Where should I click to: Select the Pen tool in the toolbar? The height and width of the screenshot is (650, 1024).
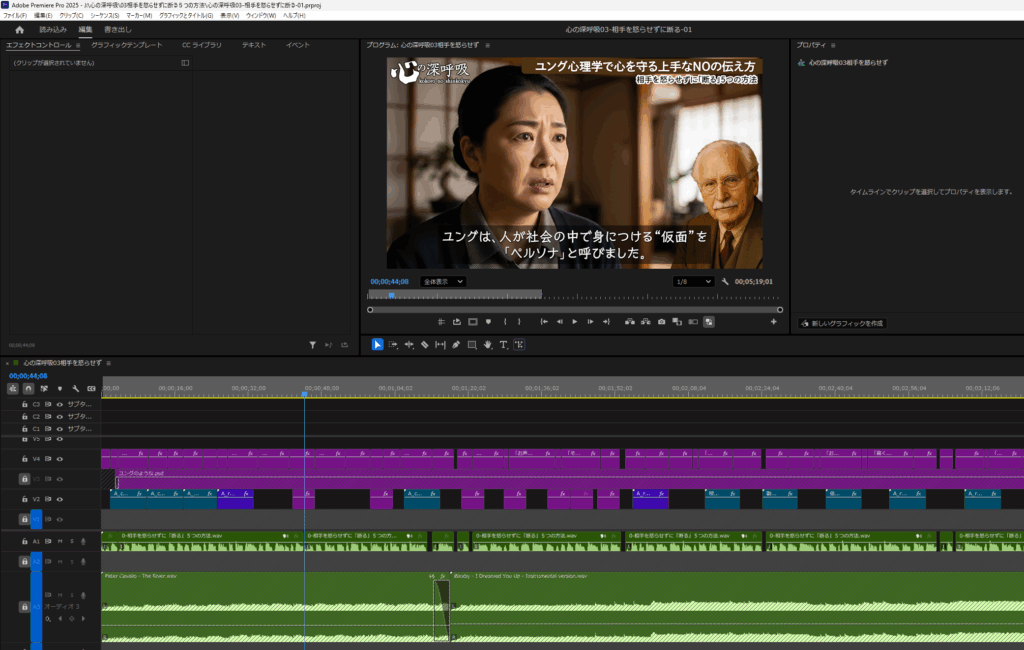coord(456,345)
